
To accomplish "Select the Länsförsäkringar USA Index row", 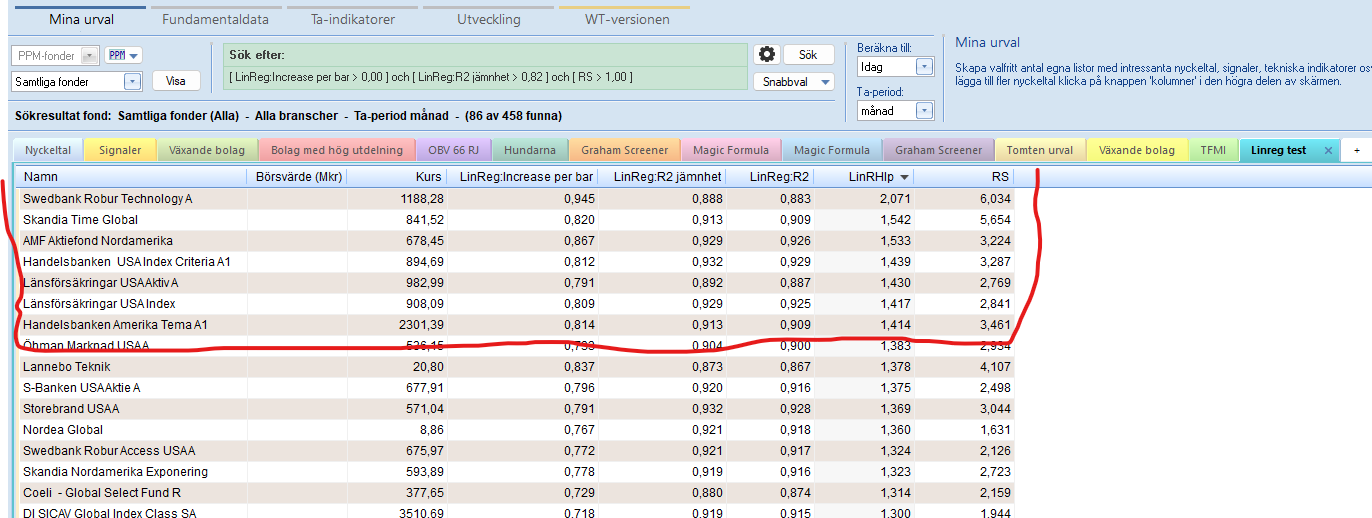I will [x=516, y=304].
